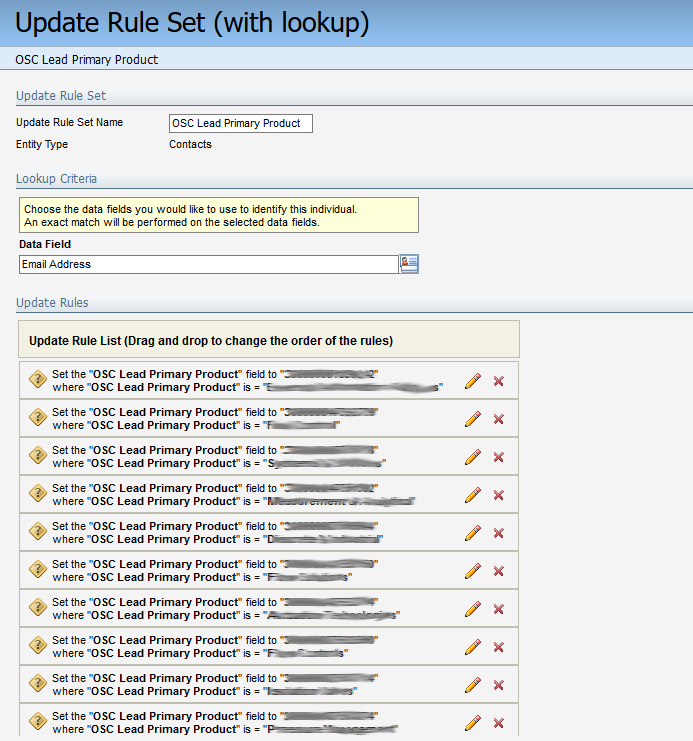Edit the ninth rule, value starting with I
The image size is (693, 741).
(x=473, y=685)
